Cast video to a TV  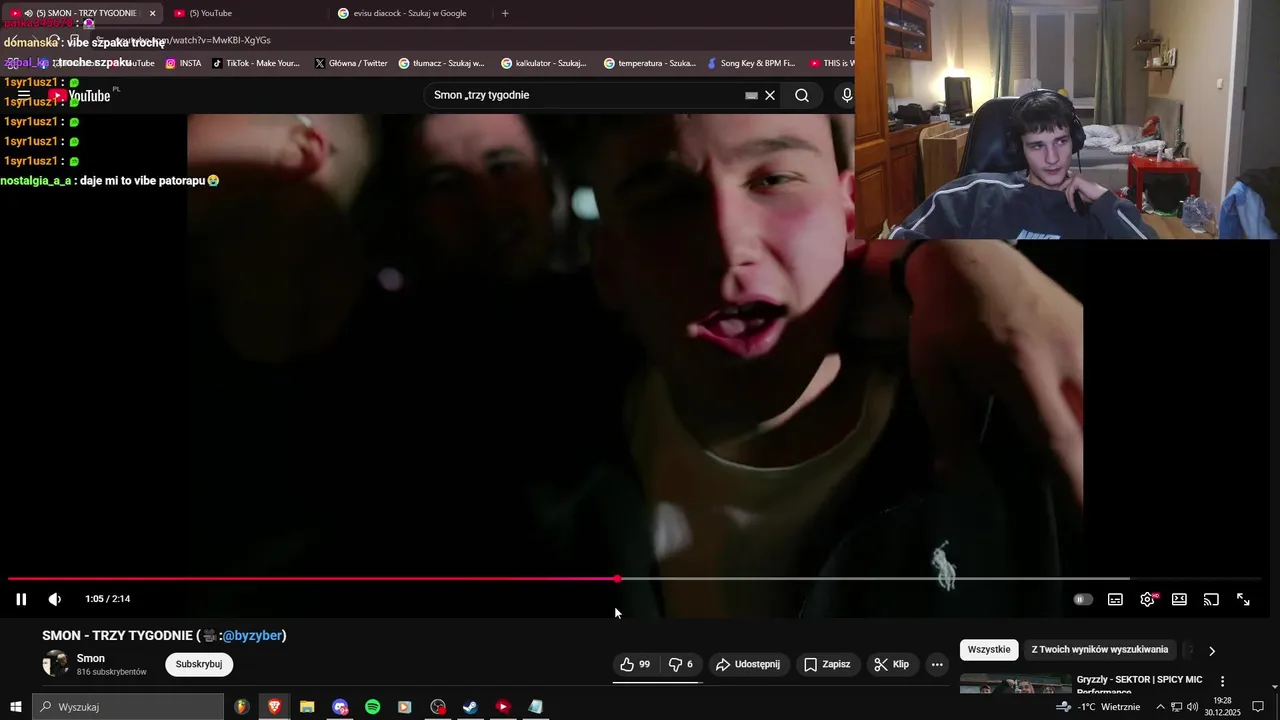[x=1211, y=599]
